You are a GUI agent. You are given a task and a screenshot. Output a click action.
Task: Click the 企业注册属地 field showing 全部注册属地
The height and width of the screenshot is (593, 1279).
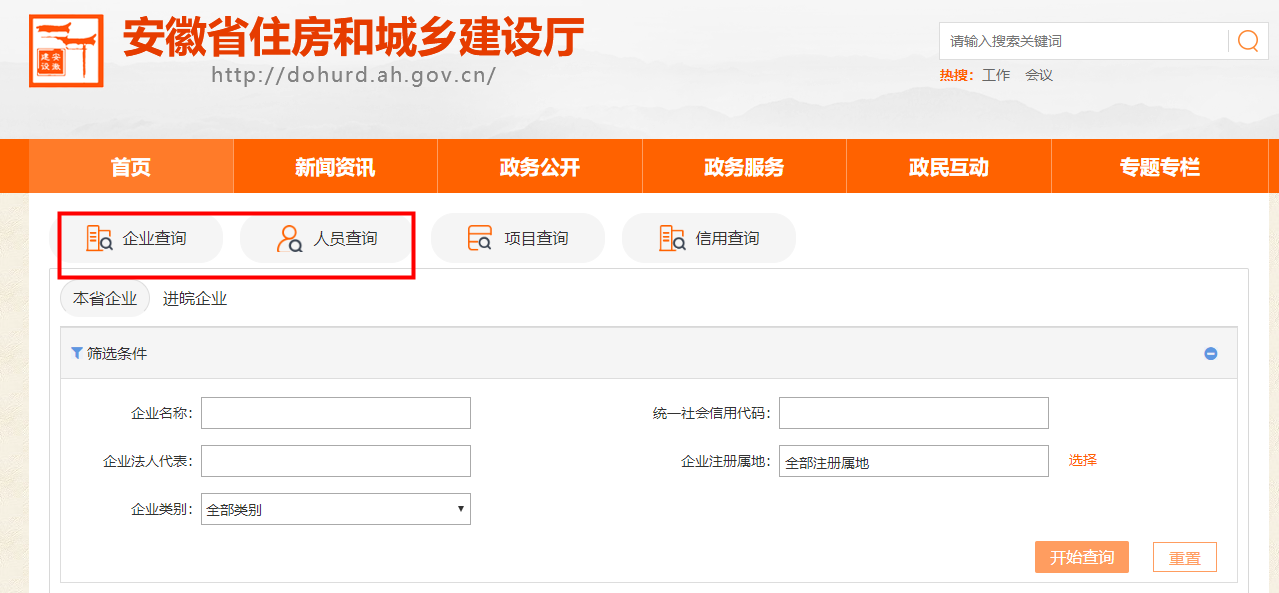tap(914, 461)
